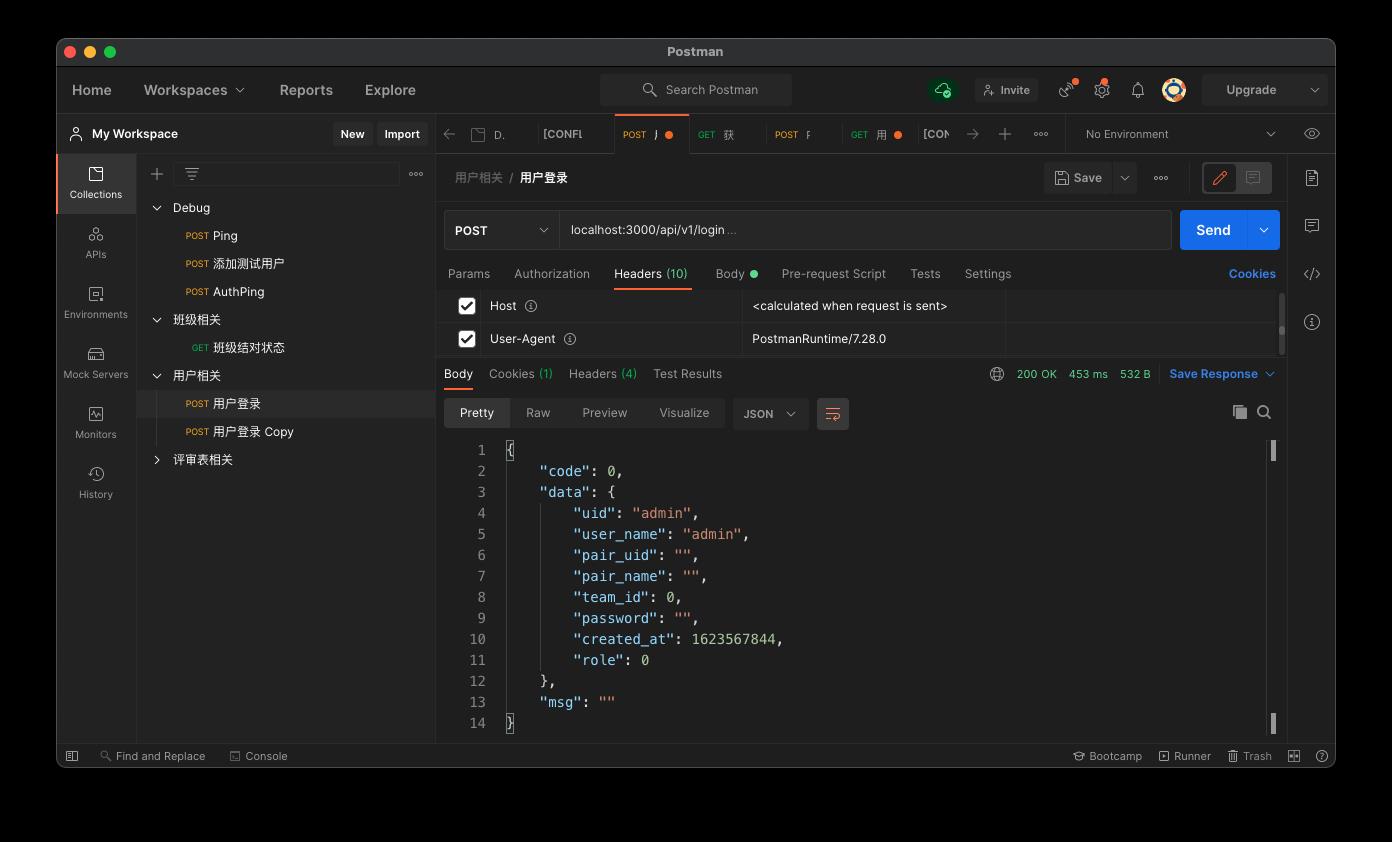
Task: Toggle the sidebar from status bar icon
Action: tap(72, 756)
